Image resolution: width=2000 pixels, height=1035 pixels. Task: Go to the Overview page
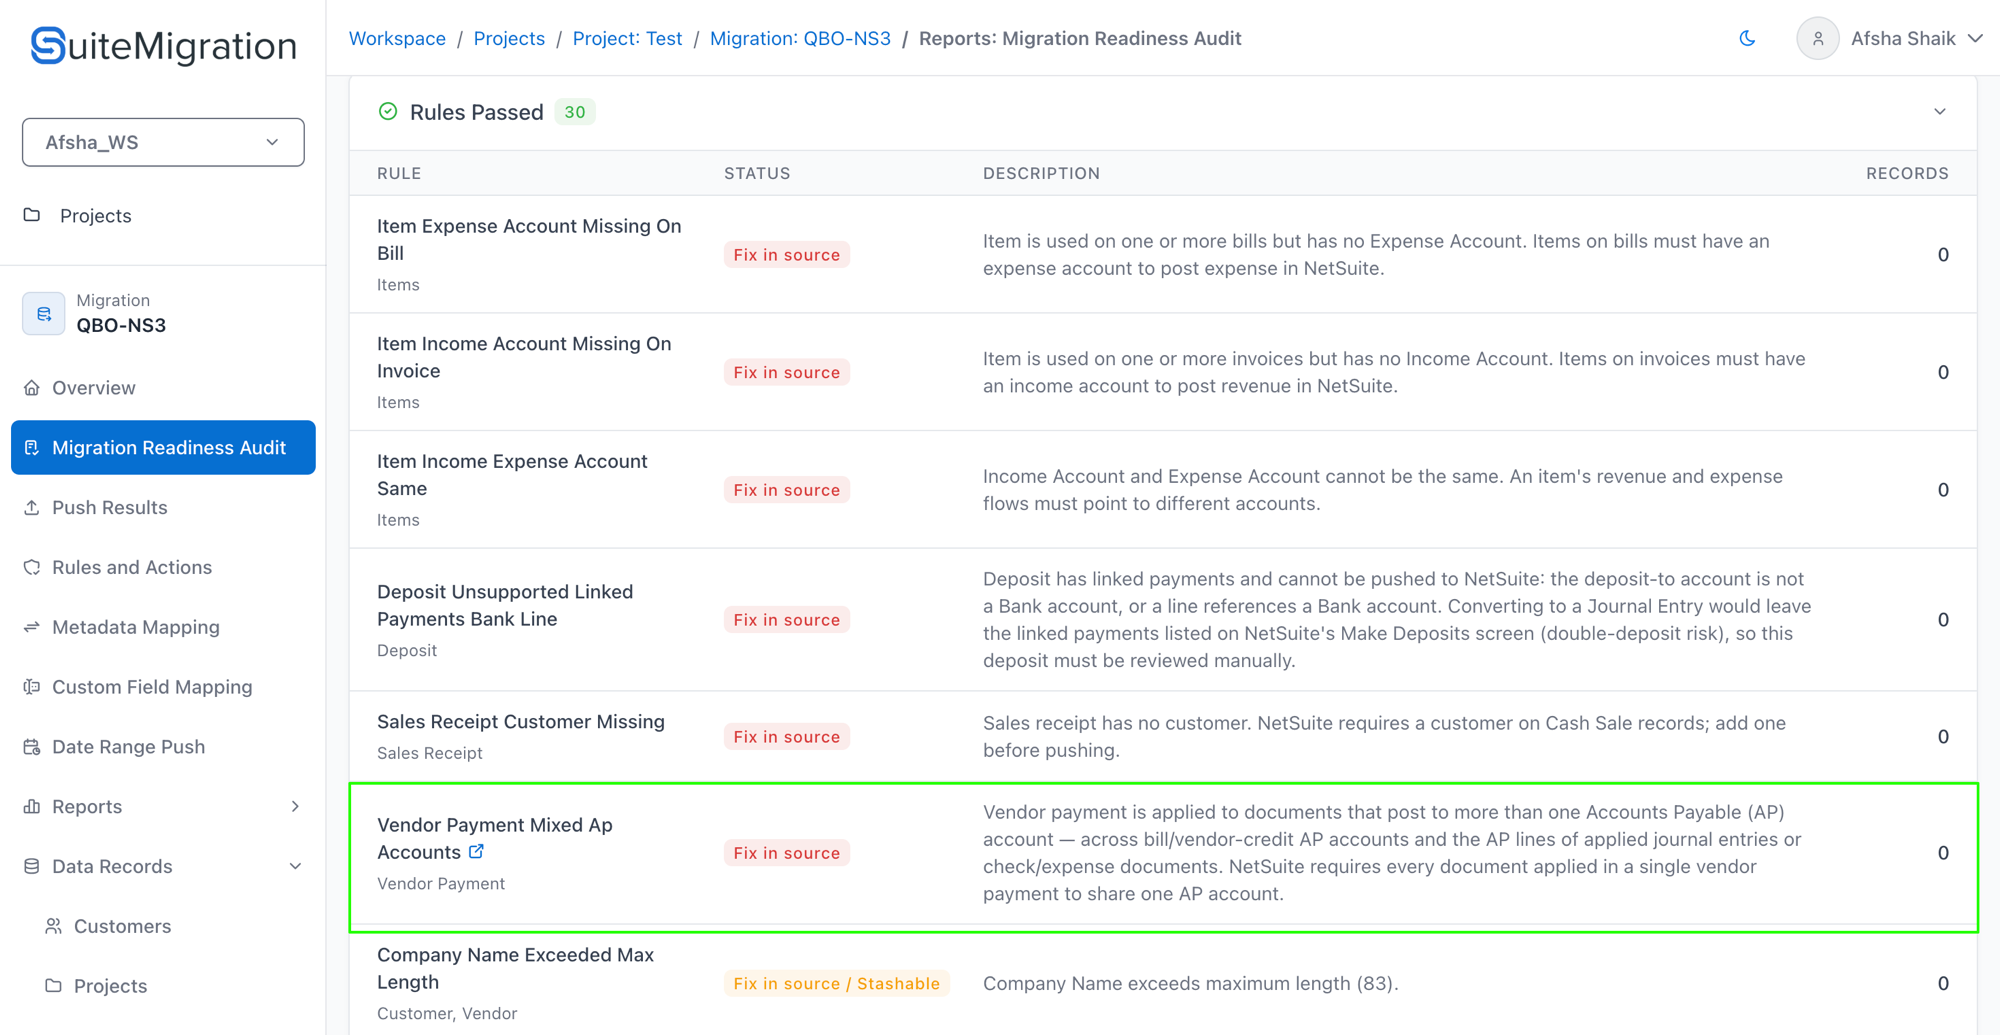(94, 388)
